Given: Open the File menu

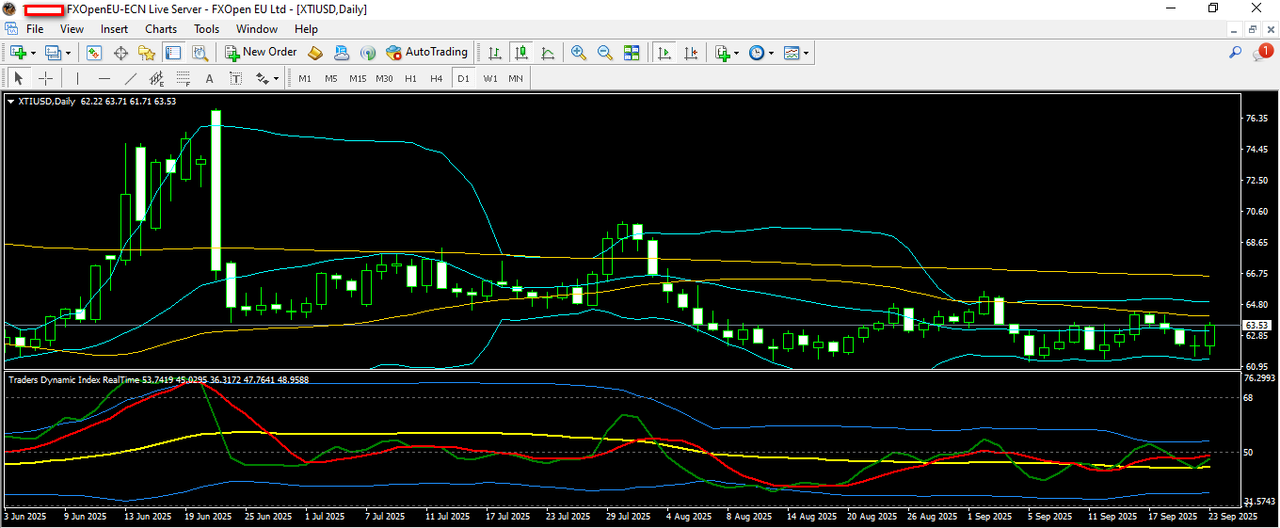Looking at the screenshot, I should (x=35, y=29).
